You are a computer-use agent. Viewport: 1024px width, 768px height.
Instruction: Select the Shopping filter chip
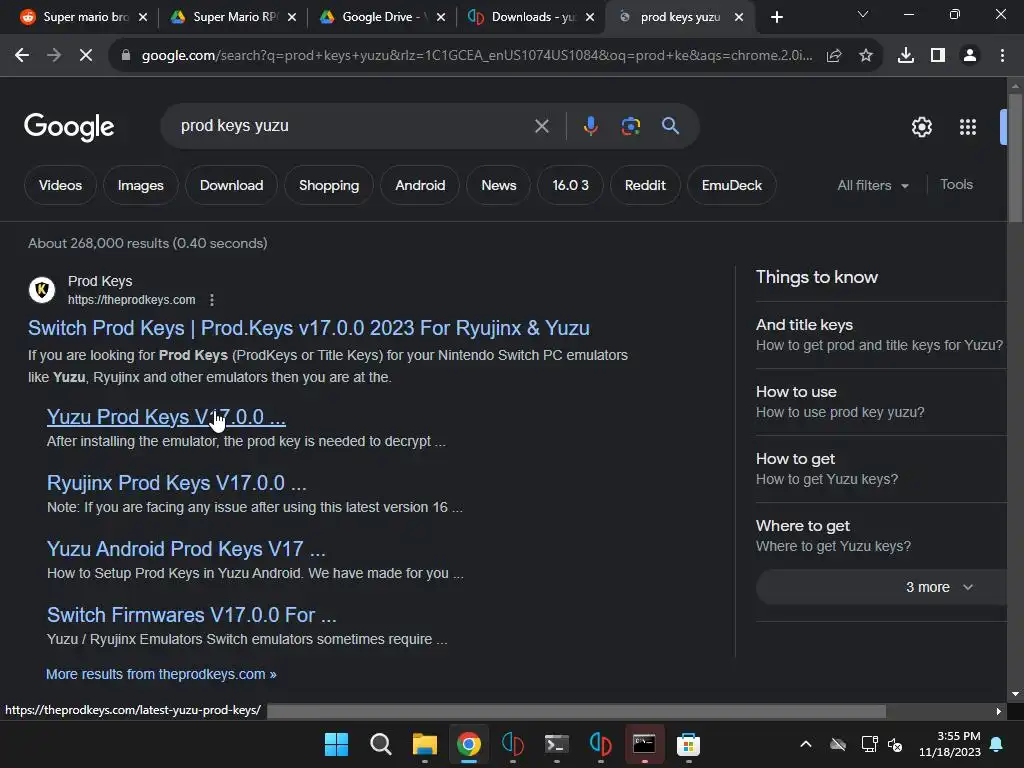tap(328, 185)
